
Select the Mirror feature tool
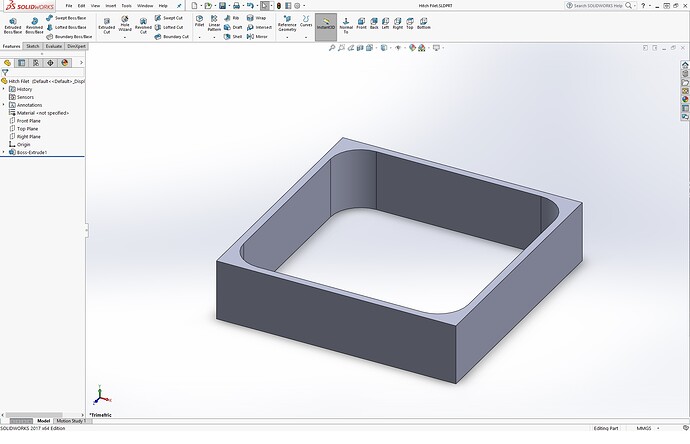pyautogui.click(x=257, y=37)
